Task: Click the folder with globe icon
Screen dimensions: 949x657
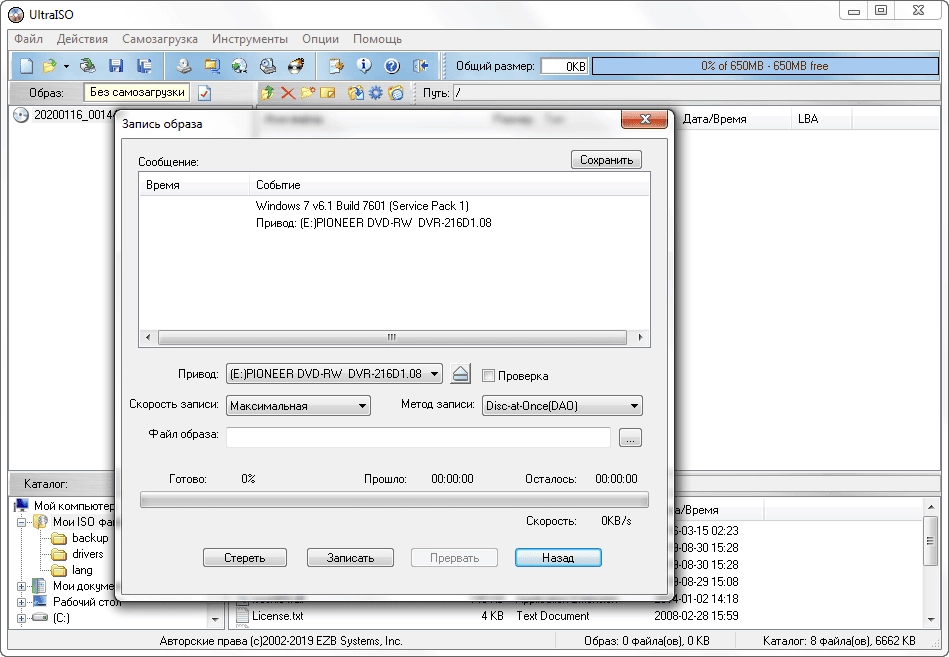Action: click(396, 93)
